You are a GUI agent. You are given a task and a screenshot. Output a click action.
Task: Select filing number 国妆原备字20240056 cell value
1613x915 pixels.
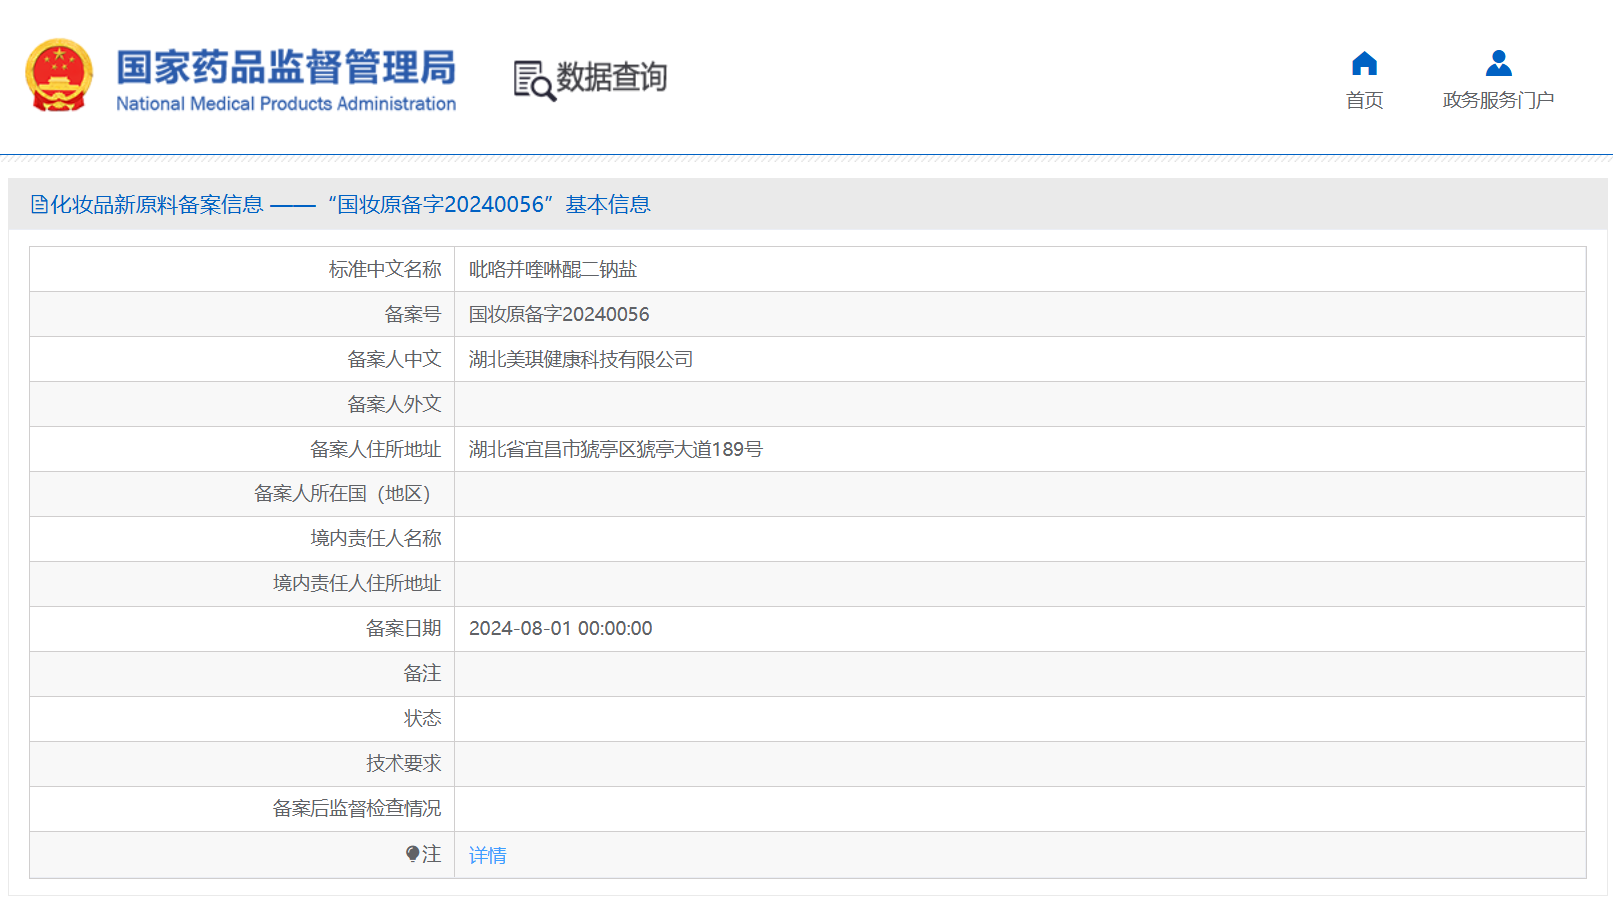tap(559, 314)
